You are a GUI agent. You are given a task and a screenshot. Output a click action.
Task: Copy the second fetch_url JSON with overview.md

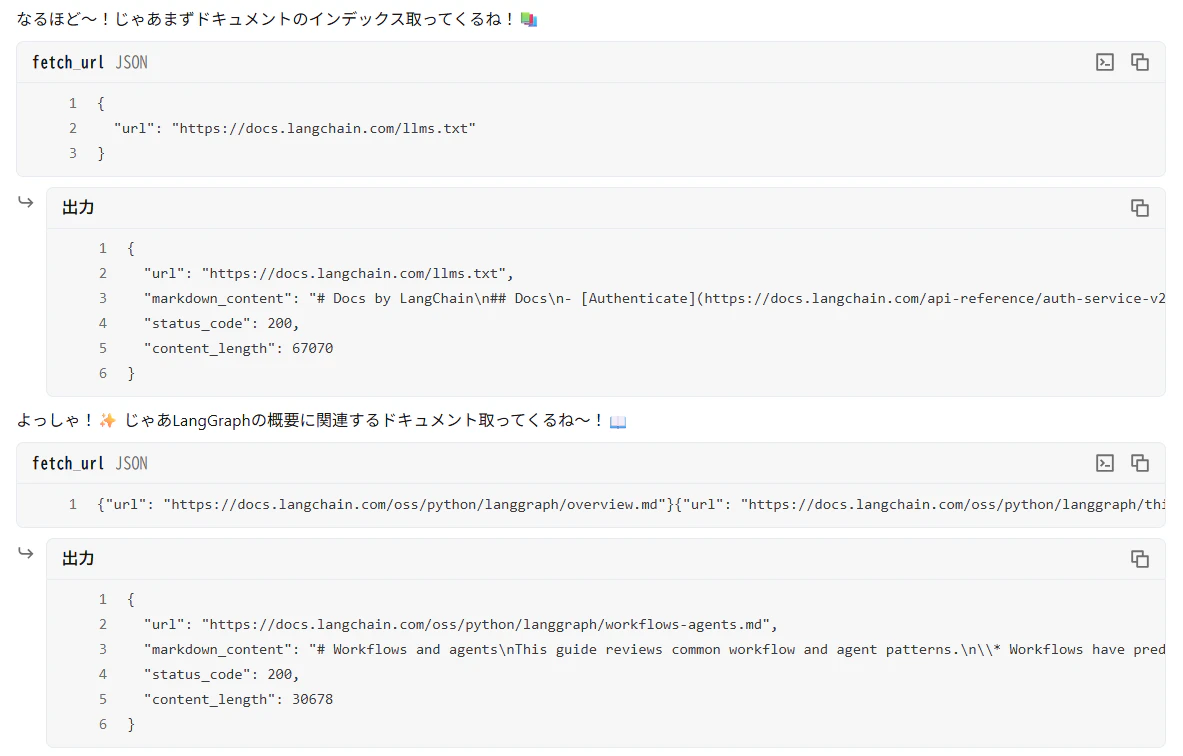pos(1139,463)
